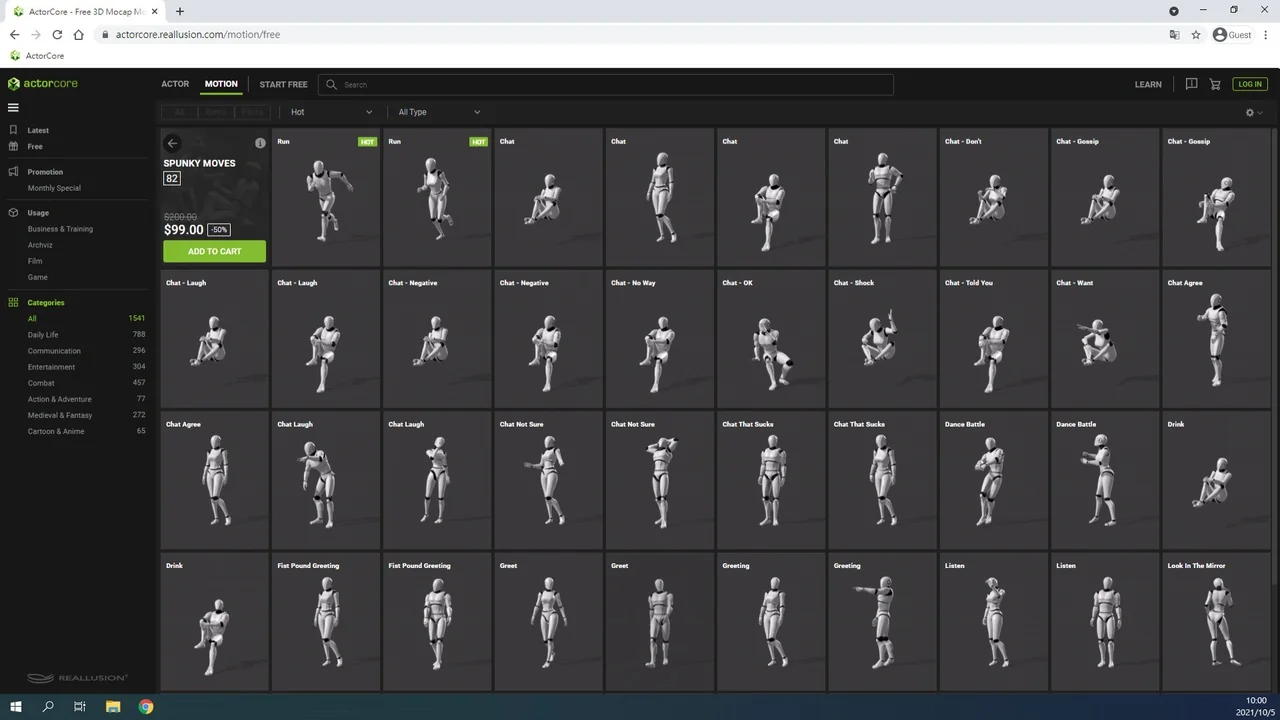Screen dimensions: 1280x720
Task: Open the gear settings dropdown
Action: point(1253,113)
